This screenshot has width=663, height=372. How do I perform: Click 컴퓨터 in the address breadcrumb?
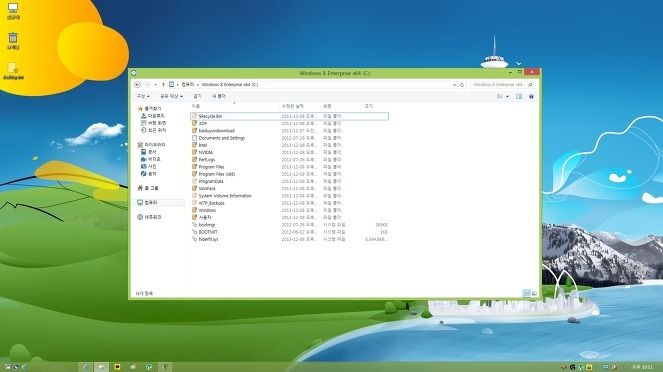point(188,85)
